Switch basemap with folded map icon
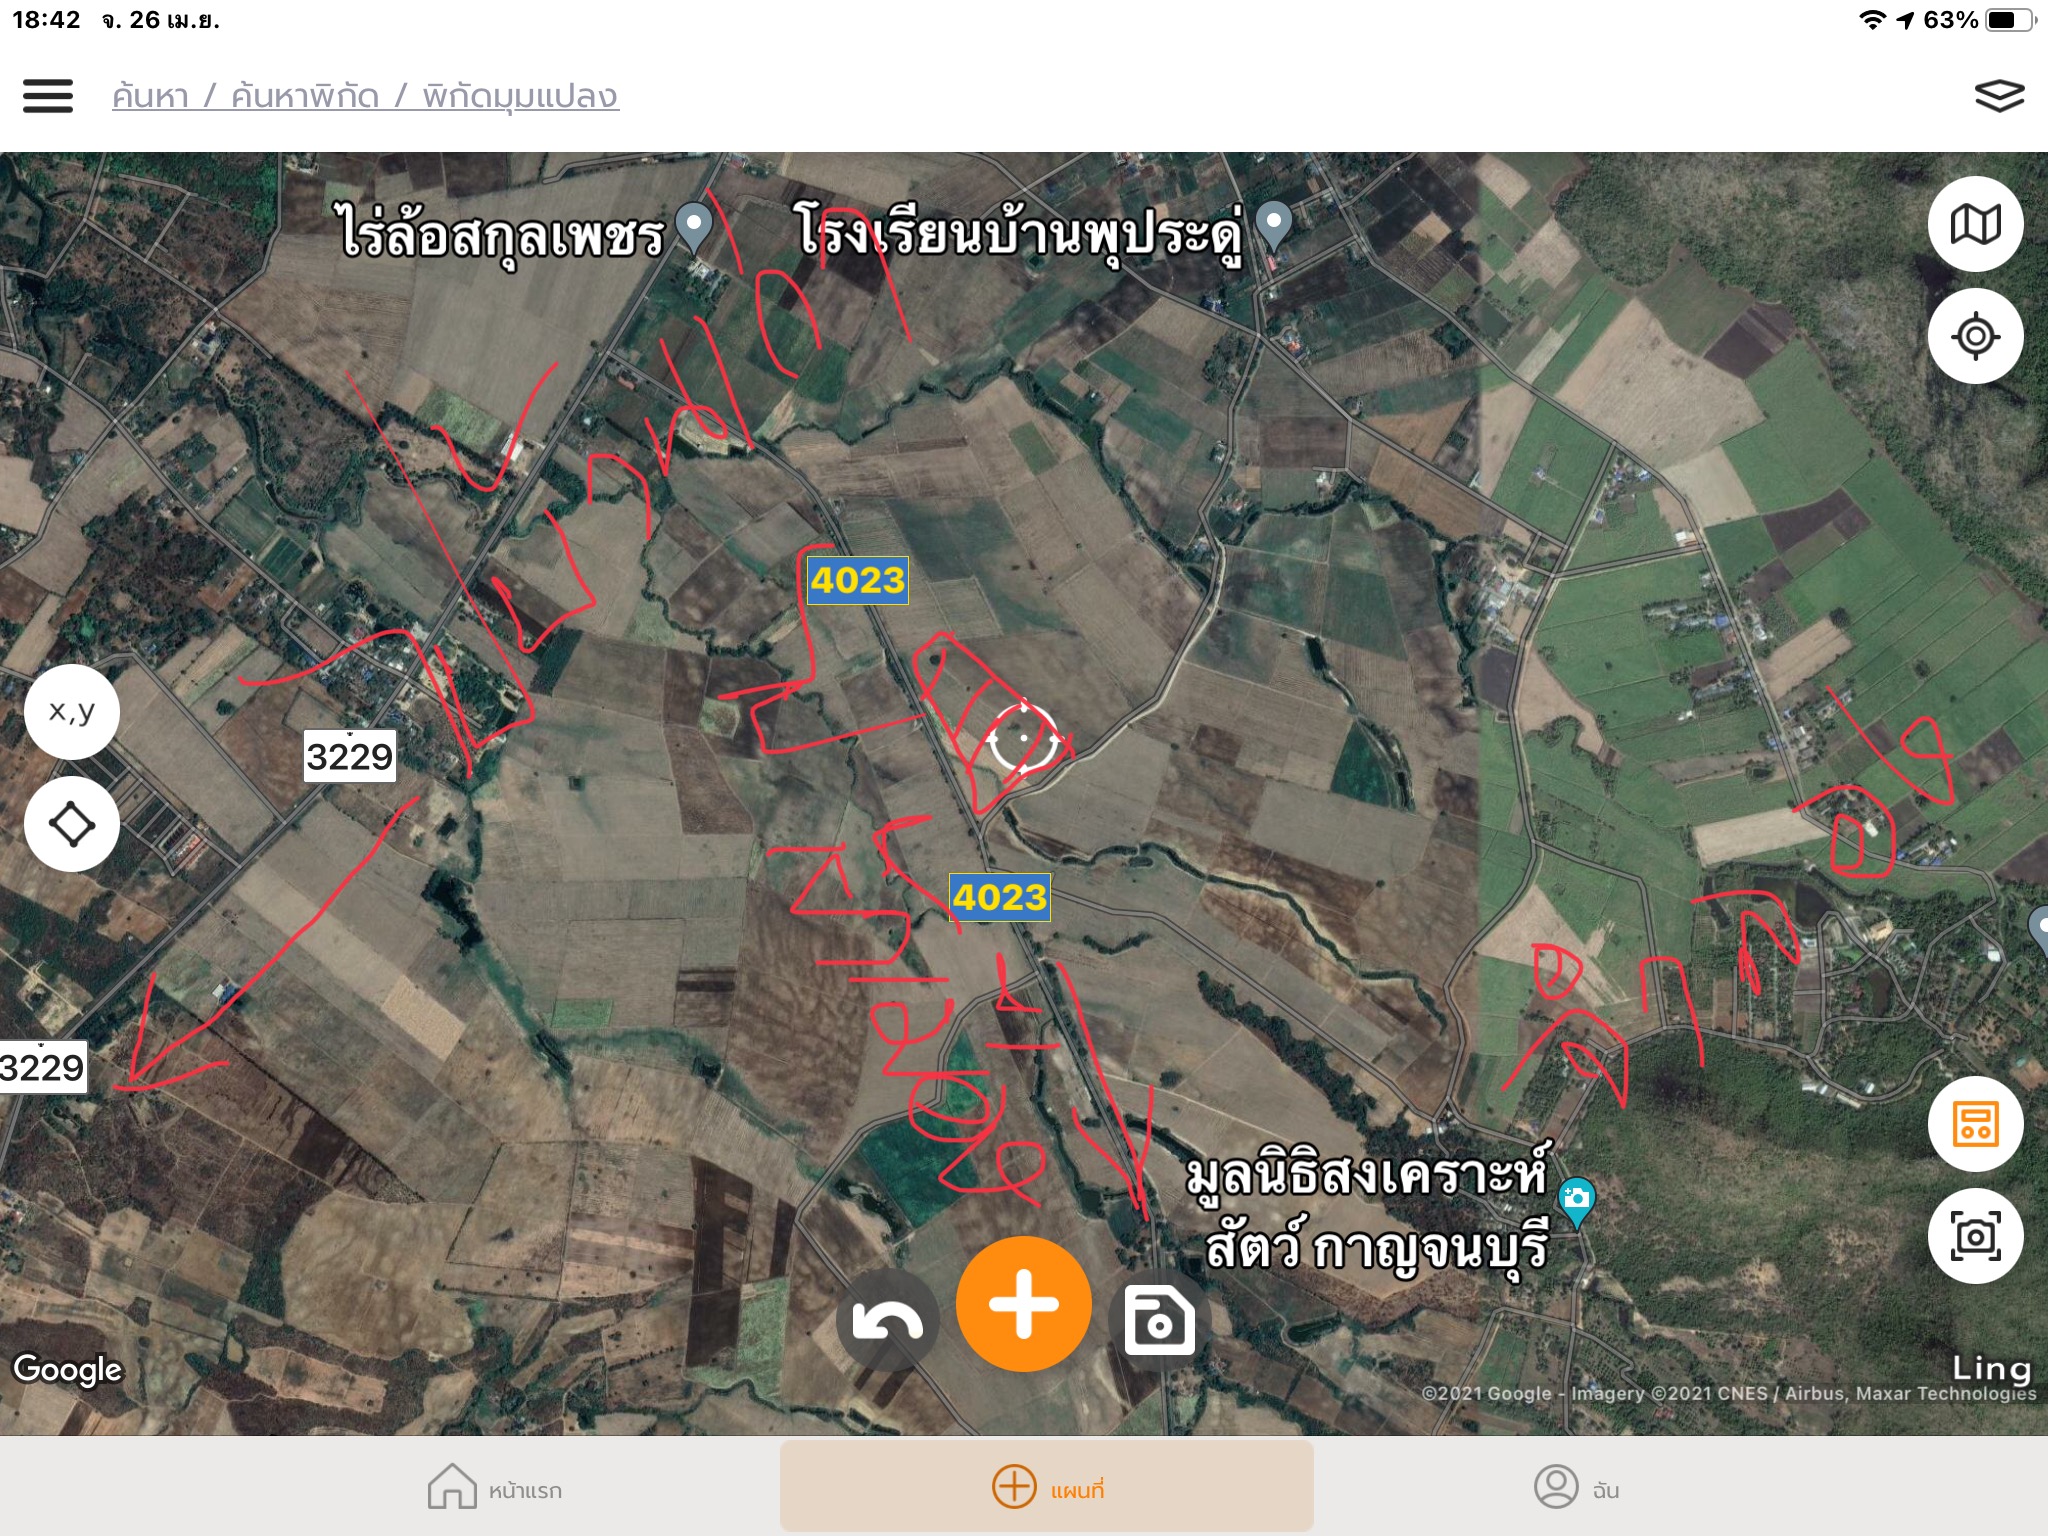2048x1536 pixels. (x=1975, y=224)
